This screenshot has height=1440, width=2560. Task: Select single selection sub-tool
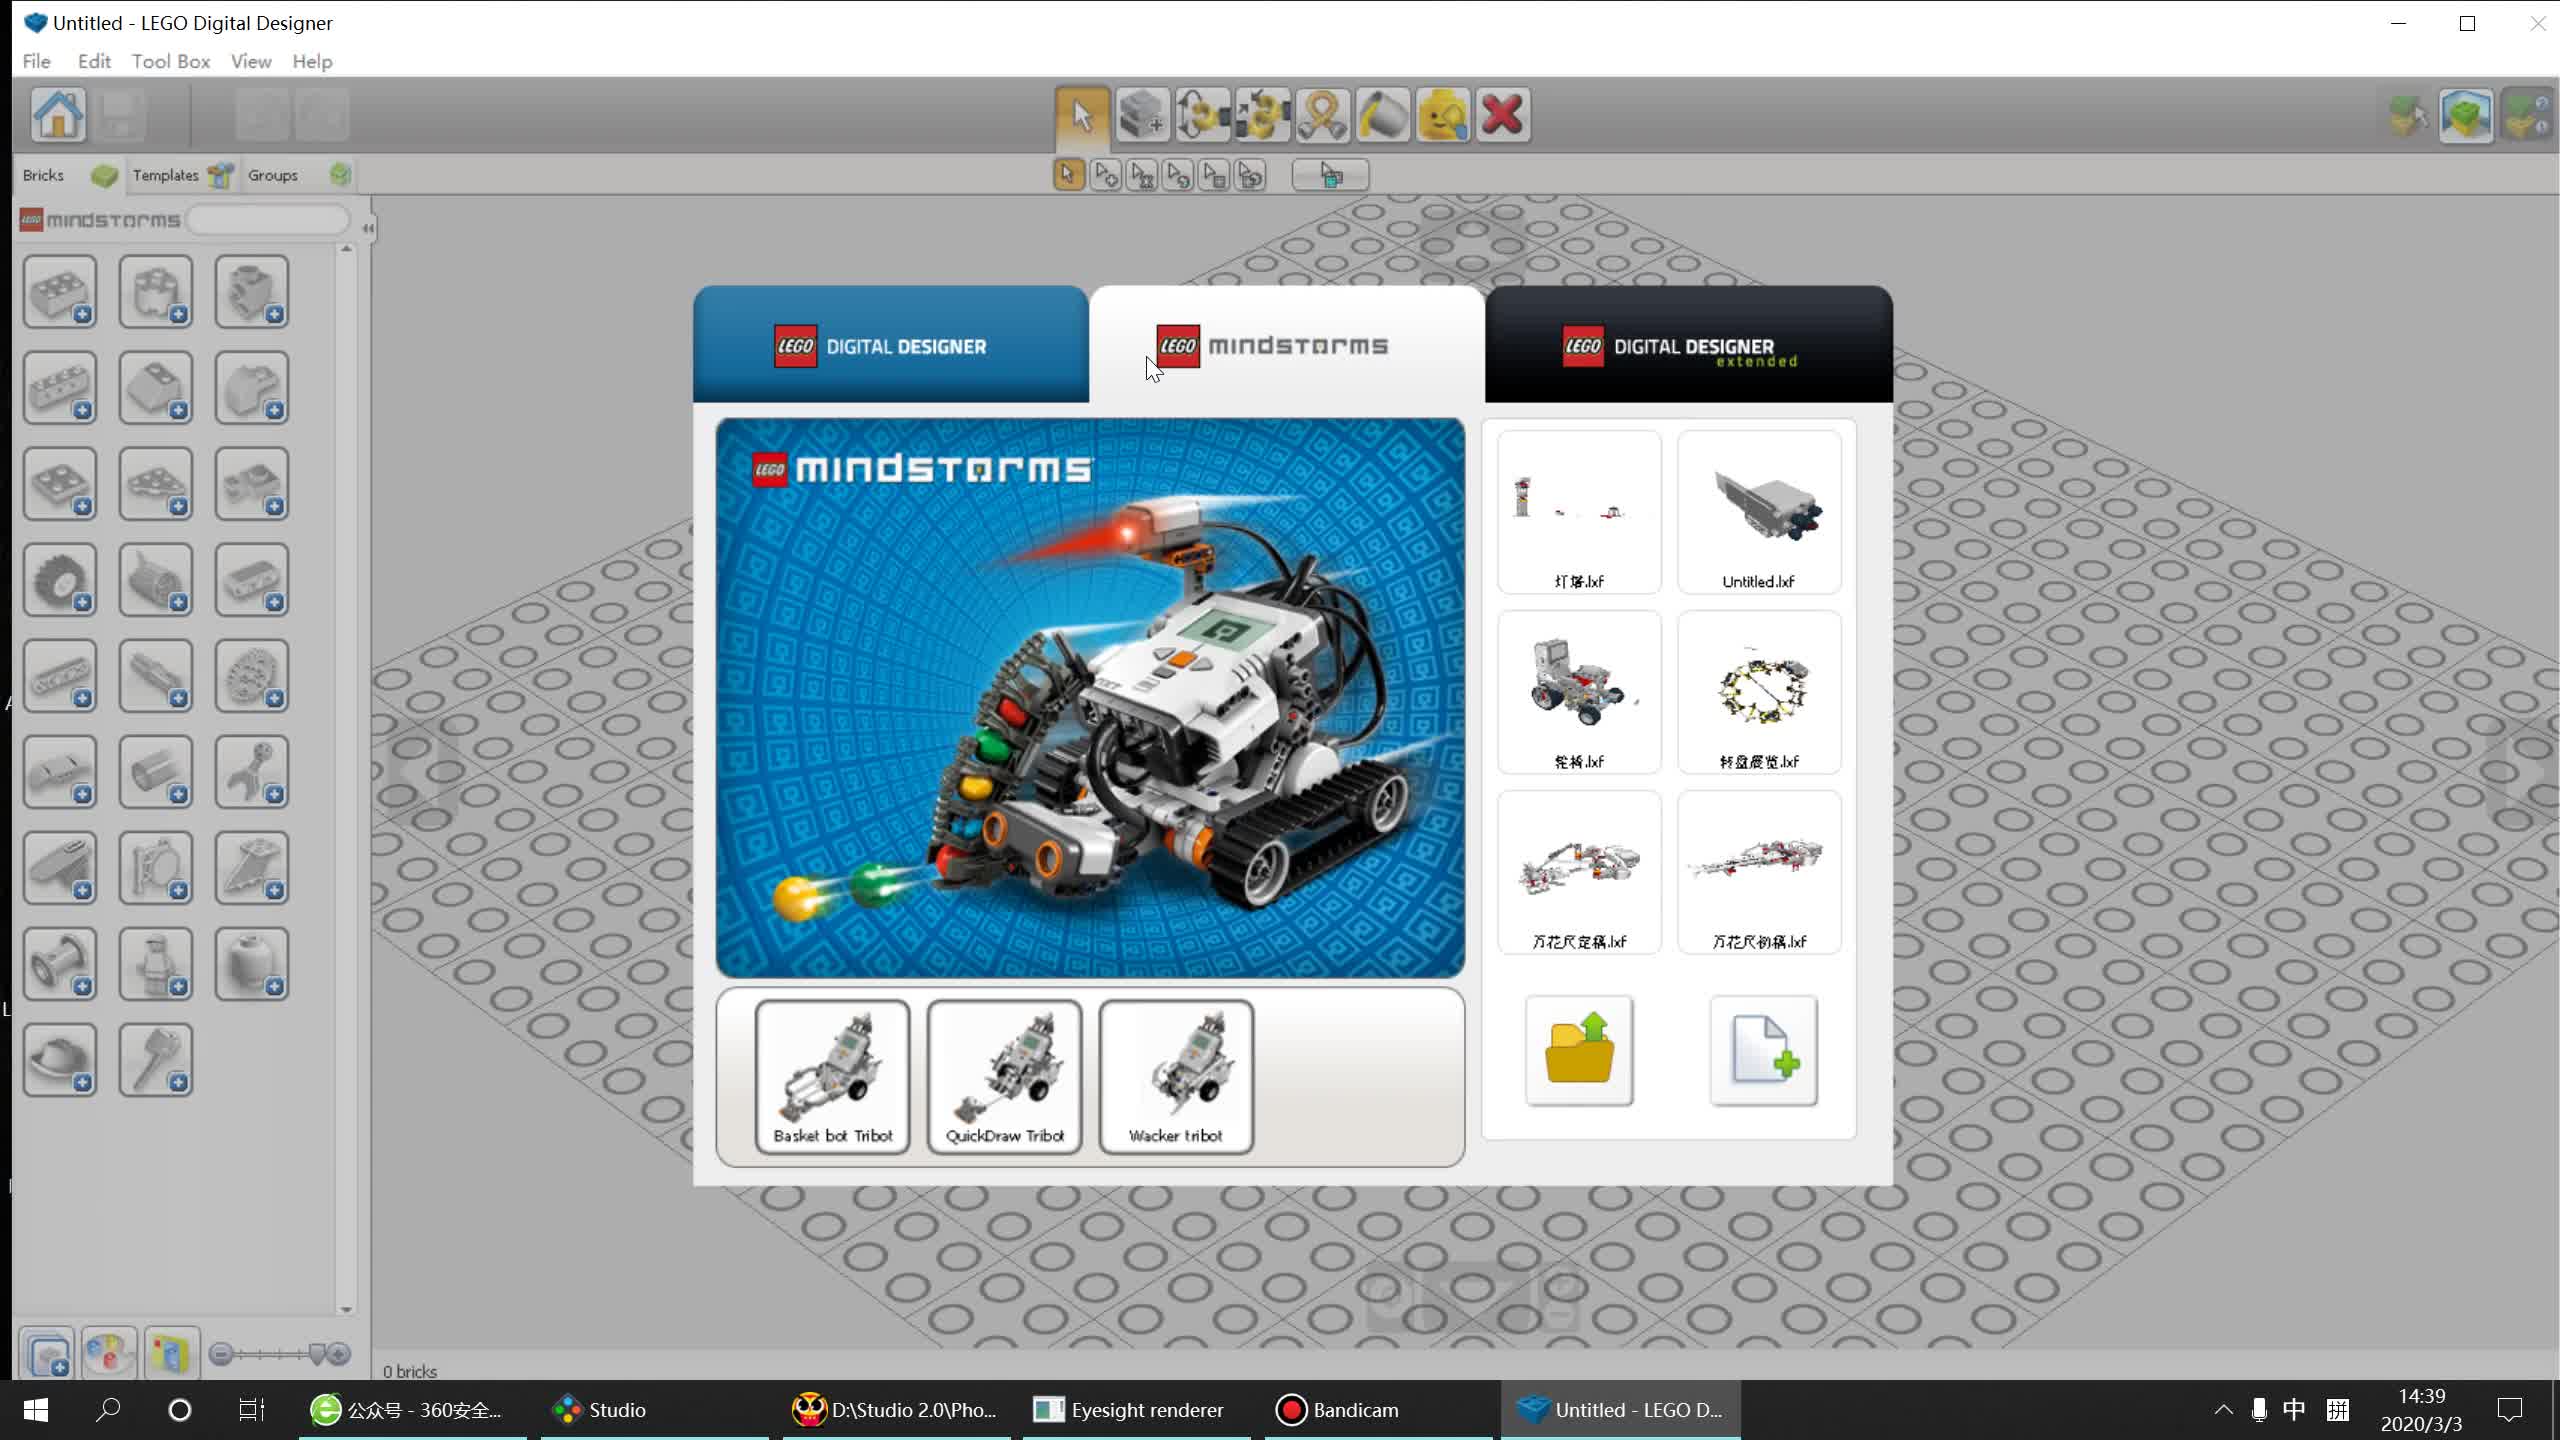tap(1068, 175)
